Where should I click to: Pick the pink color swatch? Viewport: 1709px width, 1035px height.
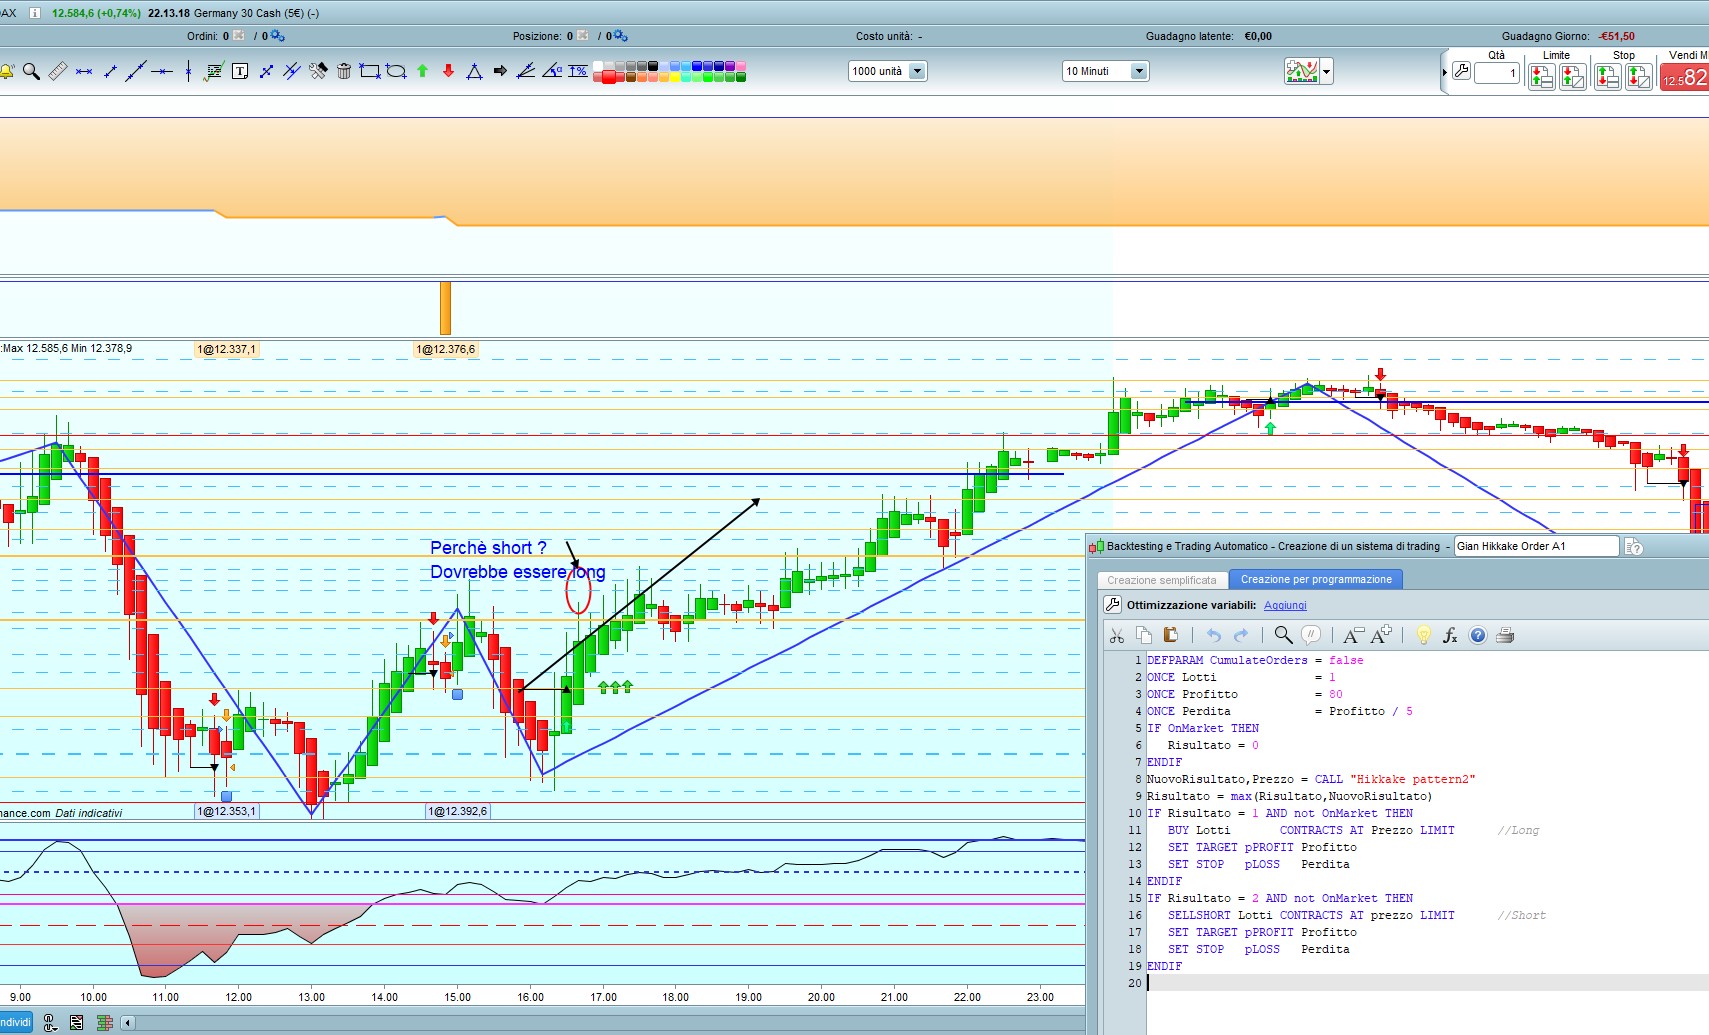[x=741, y=66]
